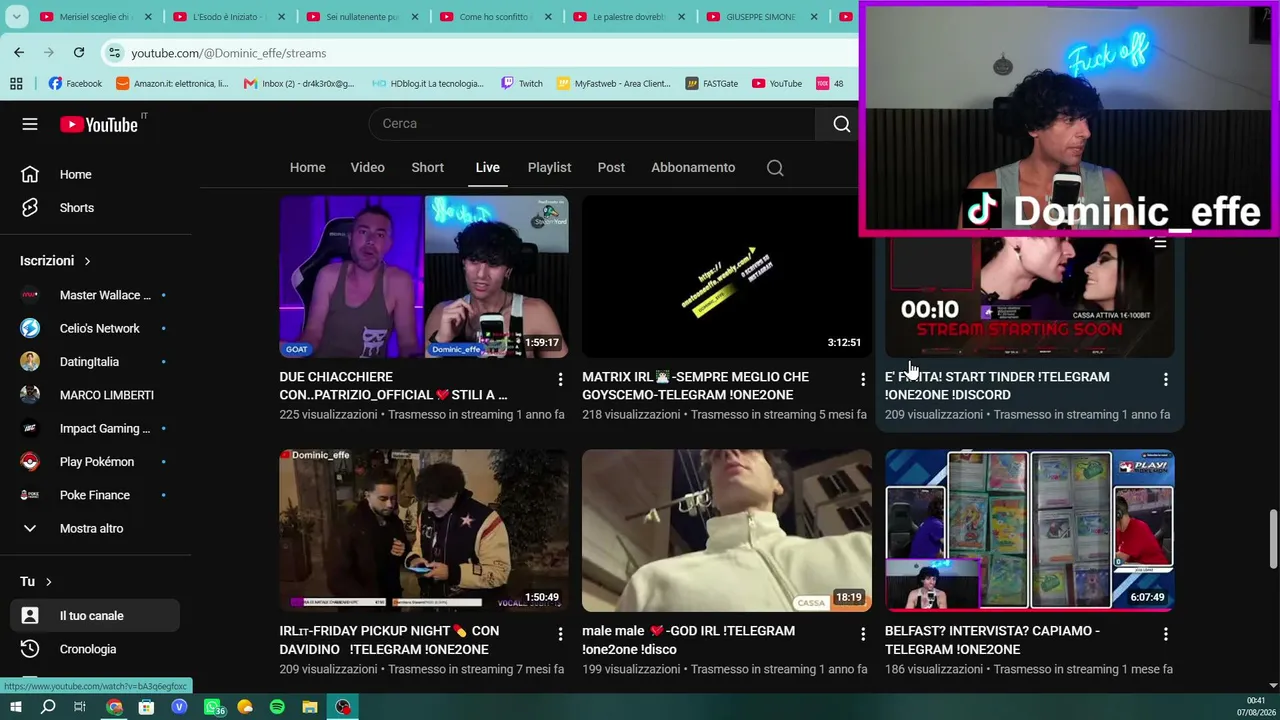Image resolution: width=1280 pixels, height=720 pixels.
Task: Open the Amazon.it bookmark
Action: pyautogui.click(x=173, y=84)
